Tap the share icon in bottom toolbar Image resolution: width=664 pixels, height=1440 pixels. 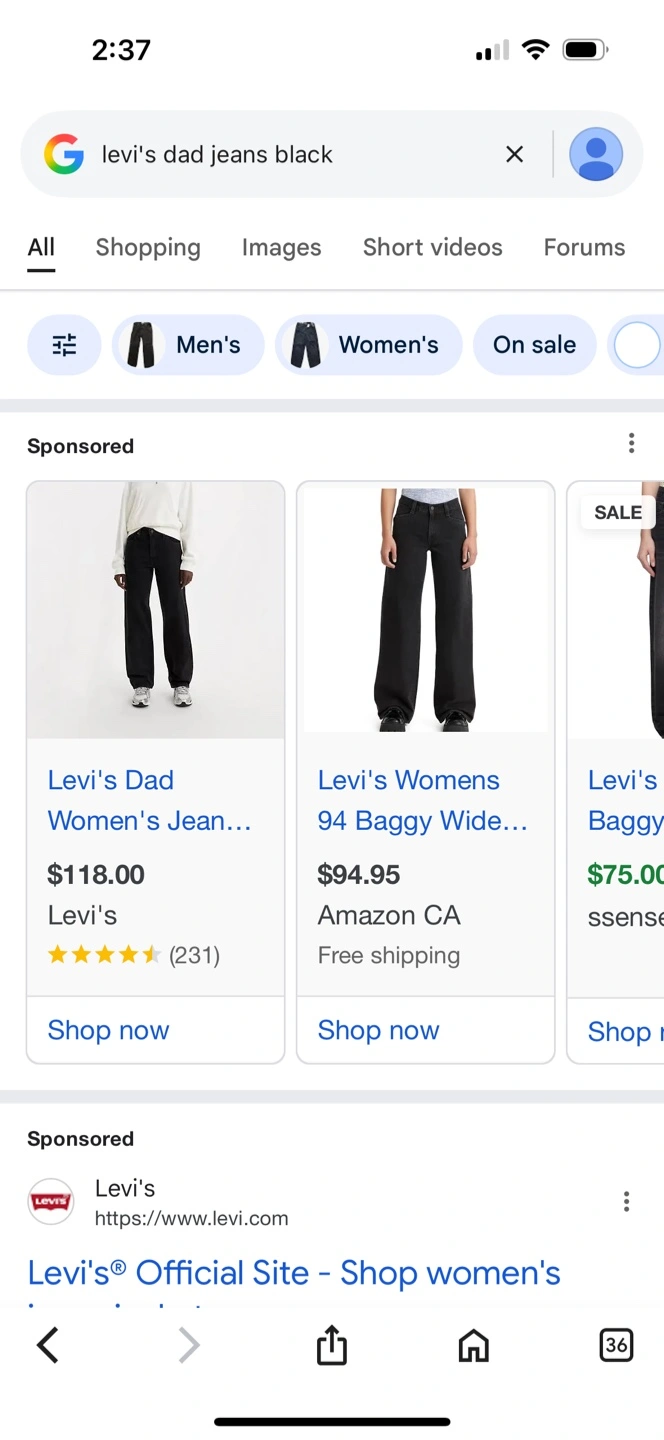pos(331,1346)
